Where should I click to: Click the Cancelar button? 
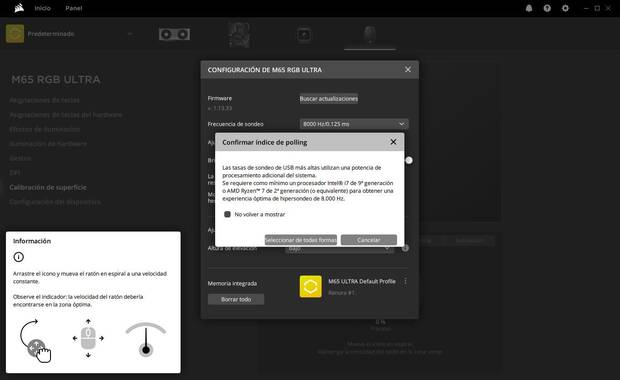[x=369, y=240]
